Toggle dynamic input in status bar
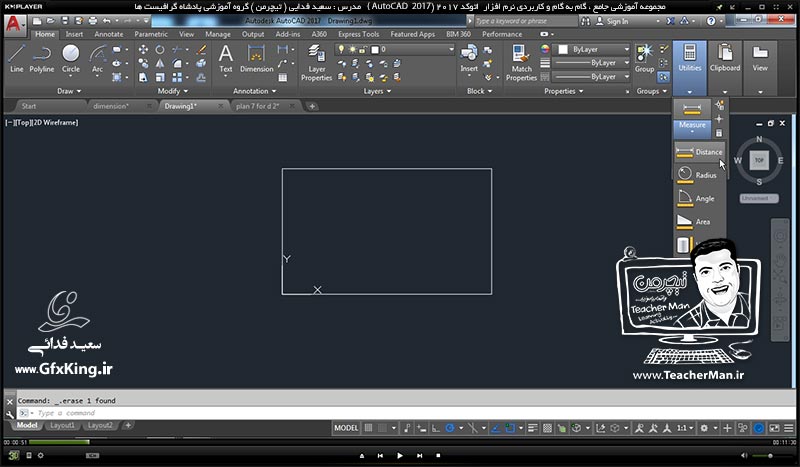Image resolution: width=800 pixels, height=467 pixels. tap(421, 428)
